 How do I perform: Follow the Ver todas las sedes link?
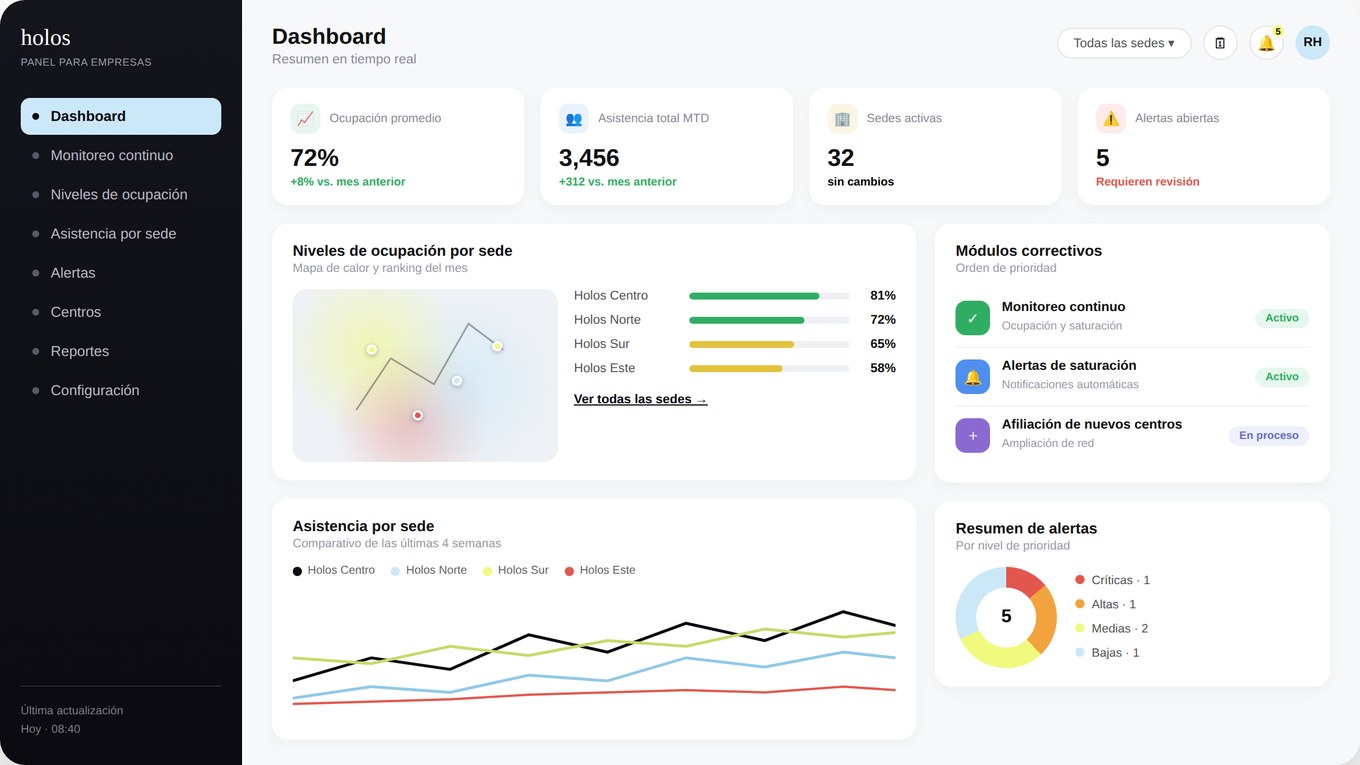641,399
